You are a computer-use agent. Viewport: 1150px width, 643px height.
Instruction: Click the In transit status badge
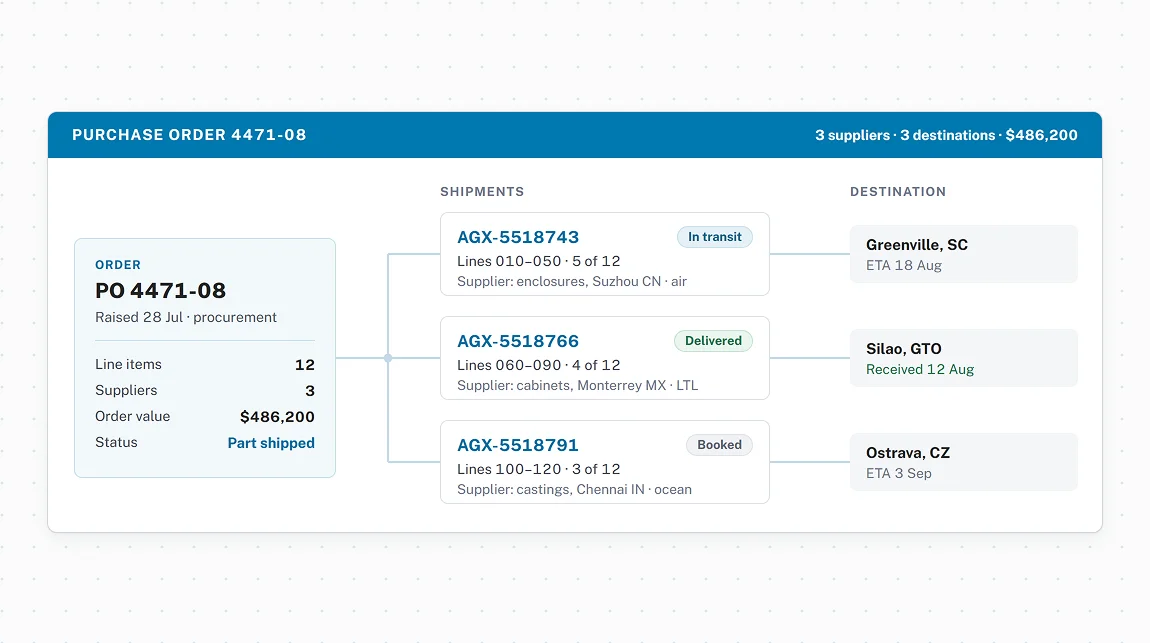click(714, 237)
